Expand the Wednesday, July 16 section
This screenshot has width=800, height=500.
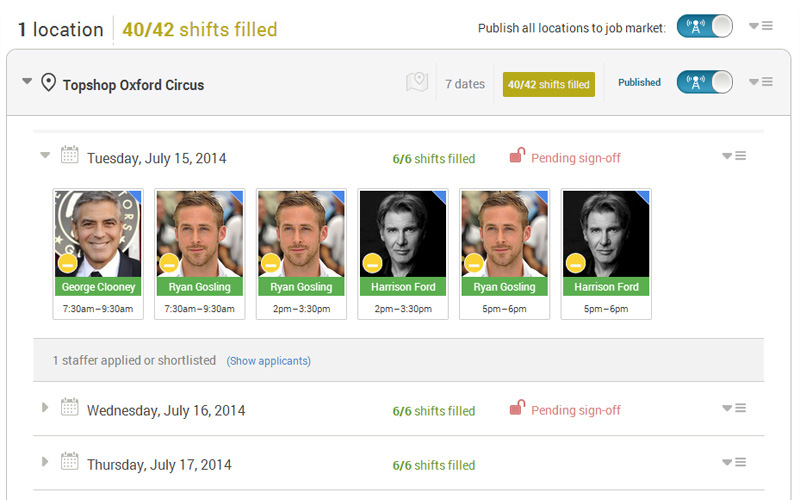pyautogui.click(x=45, y=407)
